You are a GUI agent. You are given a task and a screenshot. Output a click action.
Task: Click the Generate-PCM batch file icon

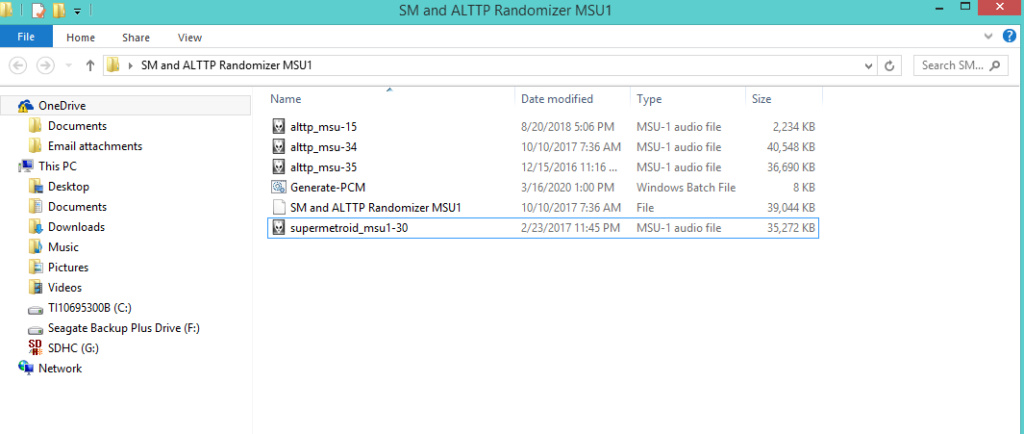[279, 187]
